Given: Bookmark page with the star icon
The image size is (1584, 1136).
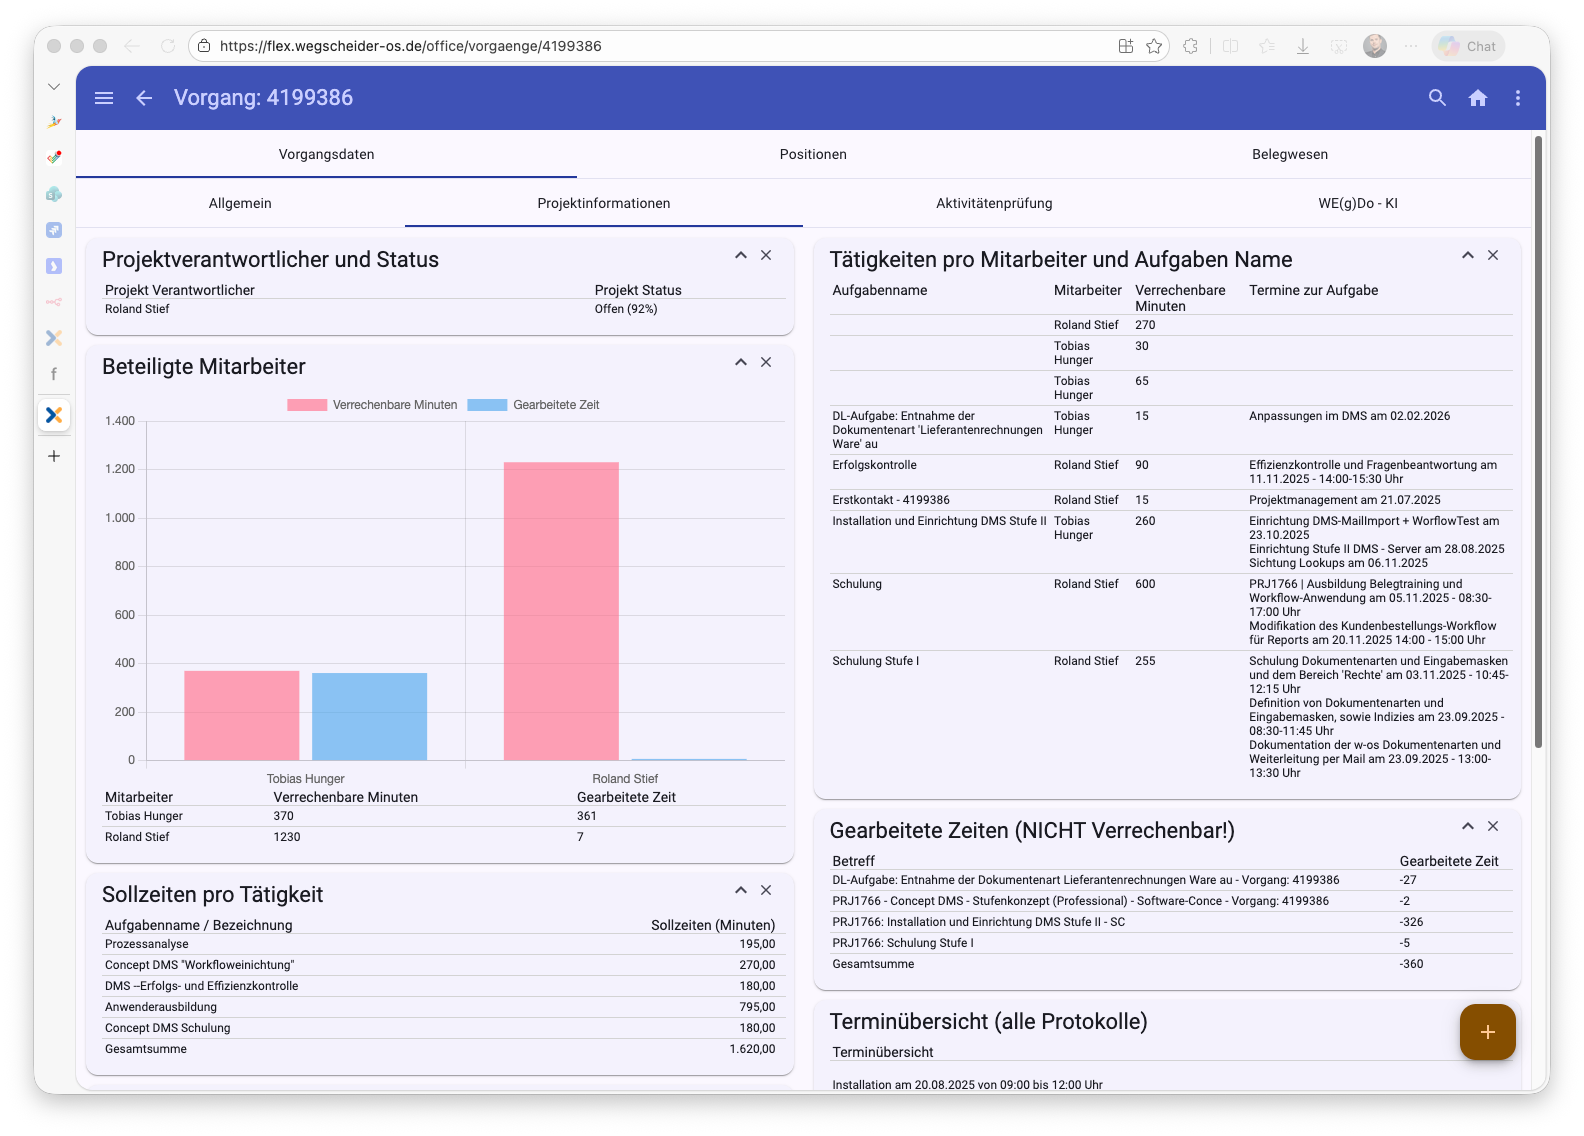Looking at the screenshot, I should click(x=1154, y=46).
